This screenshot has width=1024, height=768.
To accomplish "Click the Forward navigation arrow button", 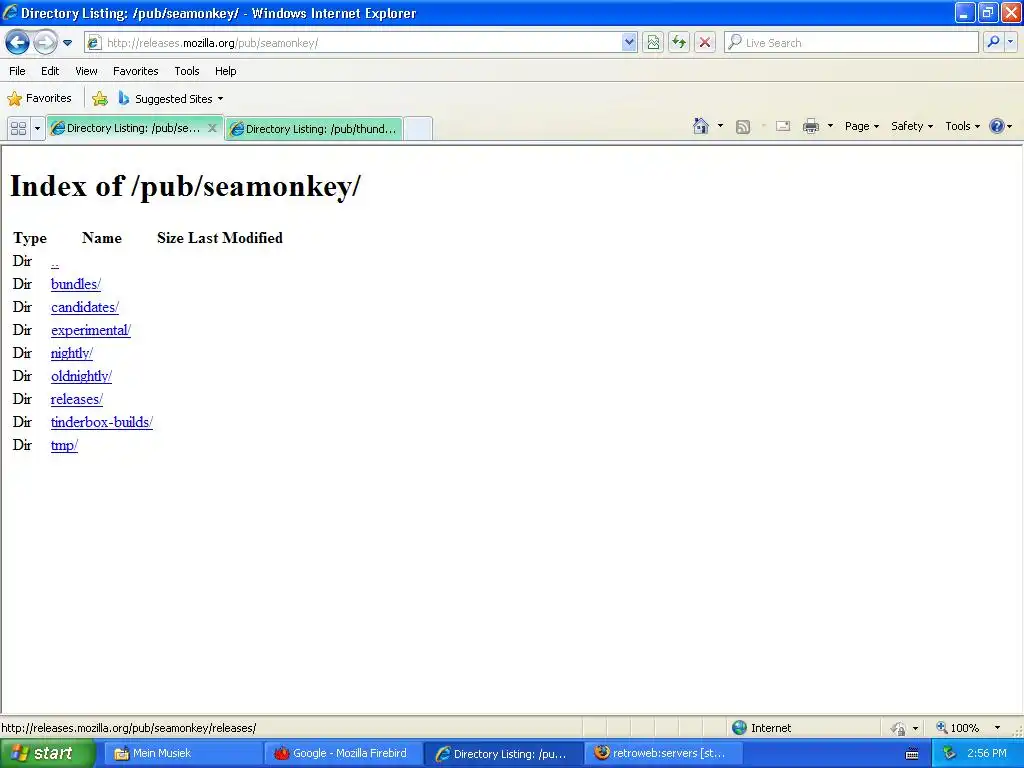I will coord(45,42).
